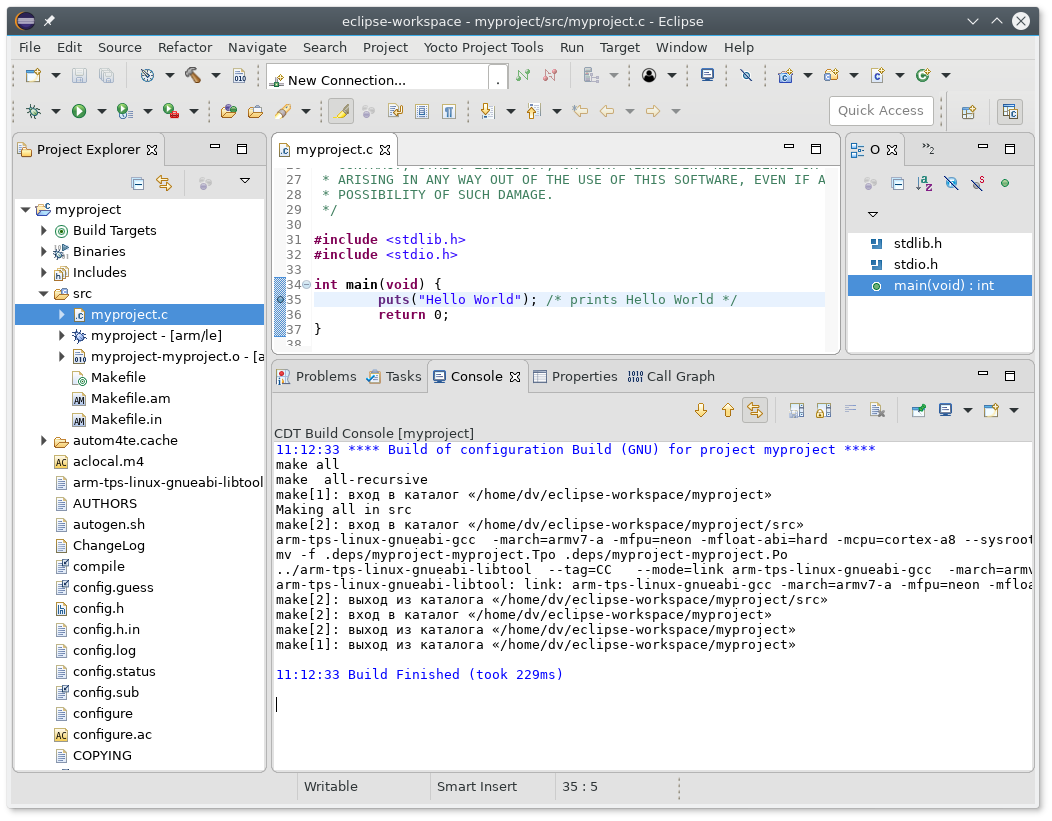Collapse all in Project Explorer

click(x=138, y=183)
